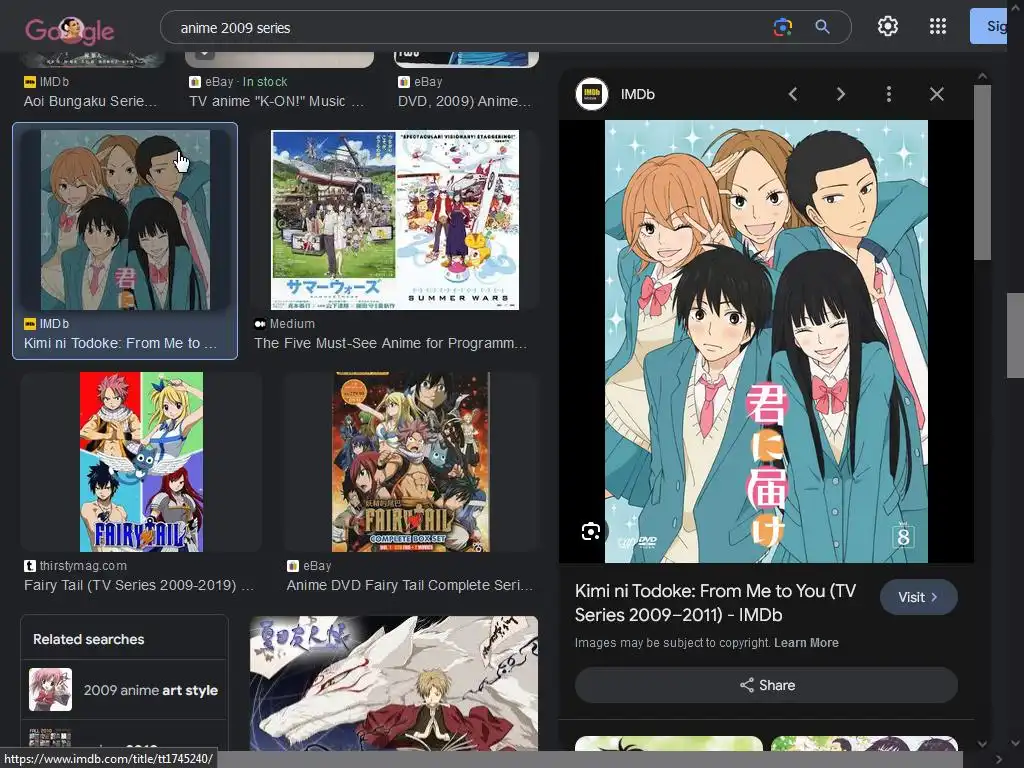Open Google Lens search by image
Image resolution: width=1024 pixels, height=768 pixels.
(782, 27)
